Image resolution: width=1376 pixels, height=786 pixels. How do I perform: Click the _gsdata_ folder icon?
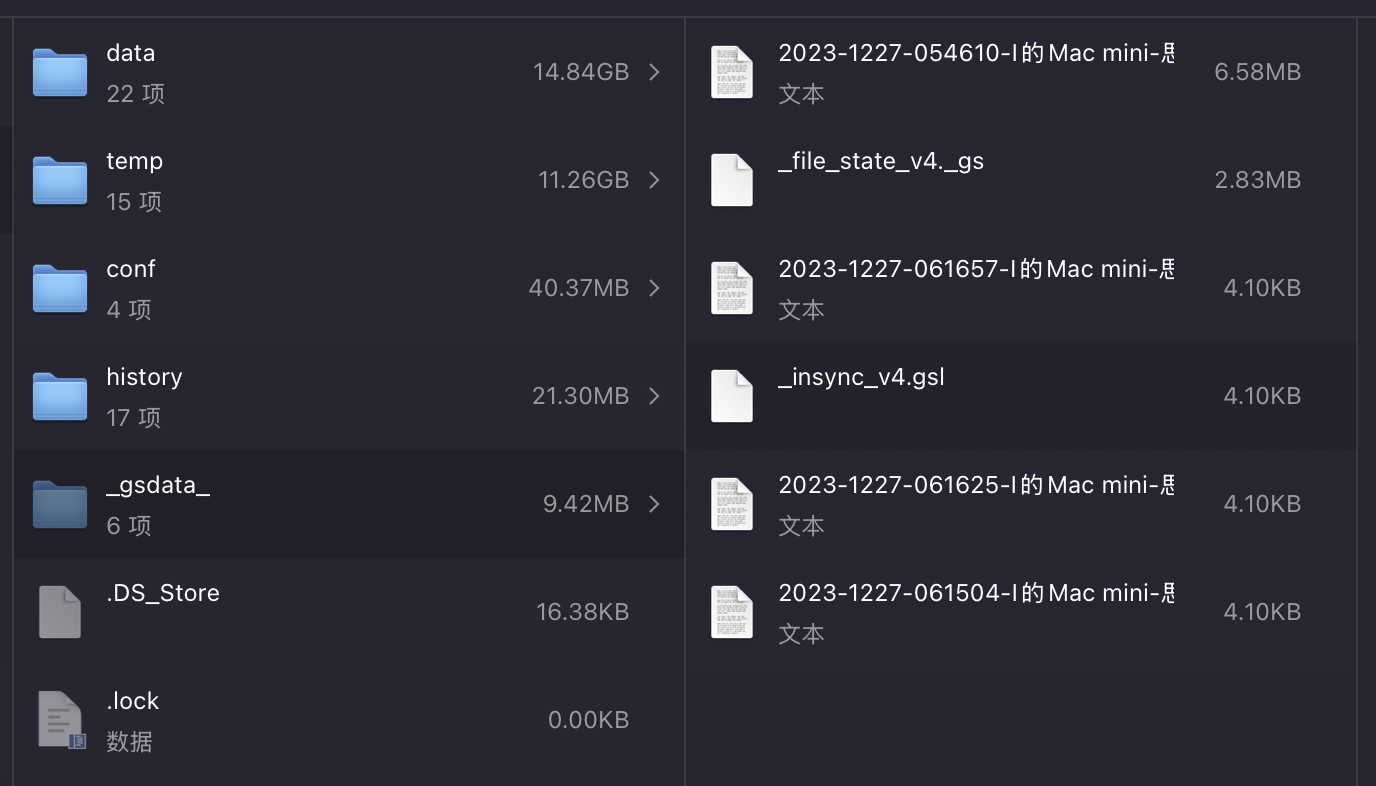click(60, 504)
